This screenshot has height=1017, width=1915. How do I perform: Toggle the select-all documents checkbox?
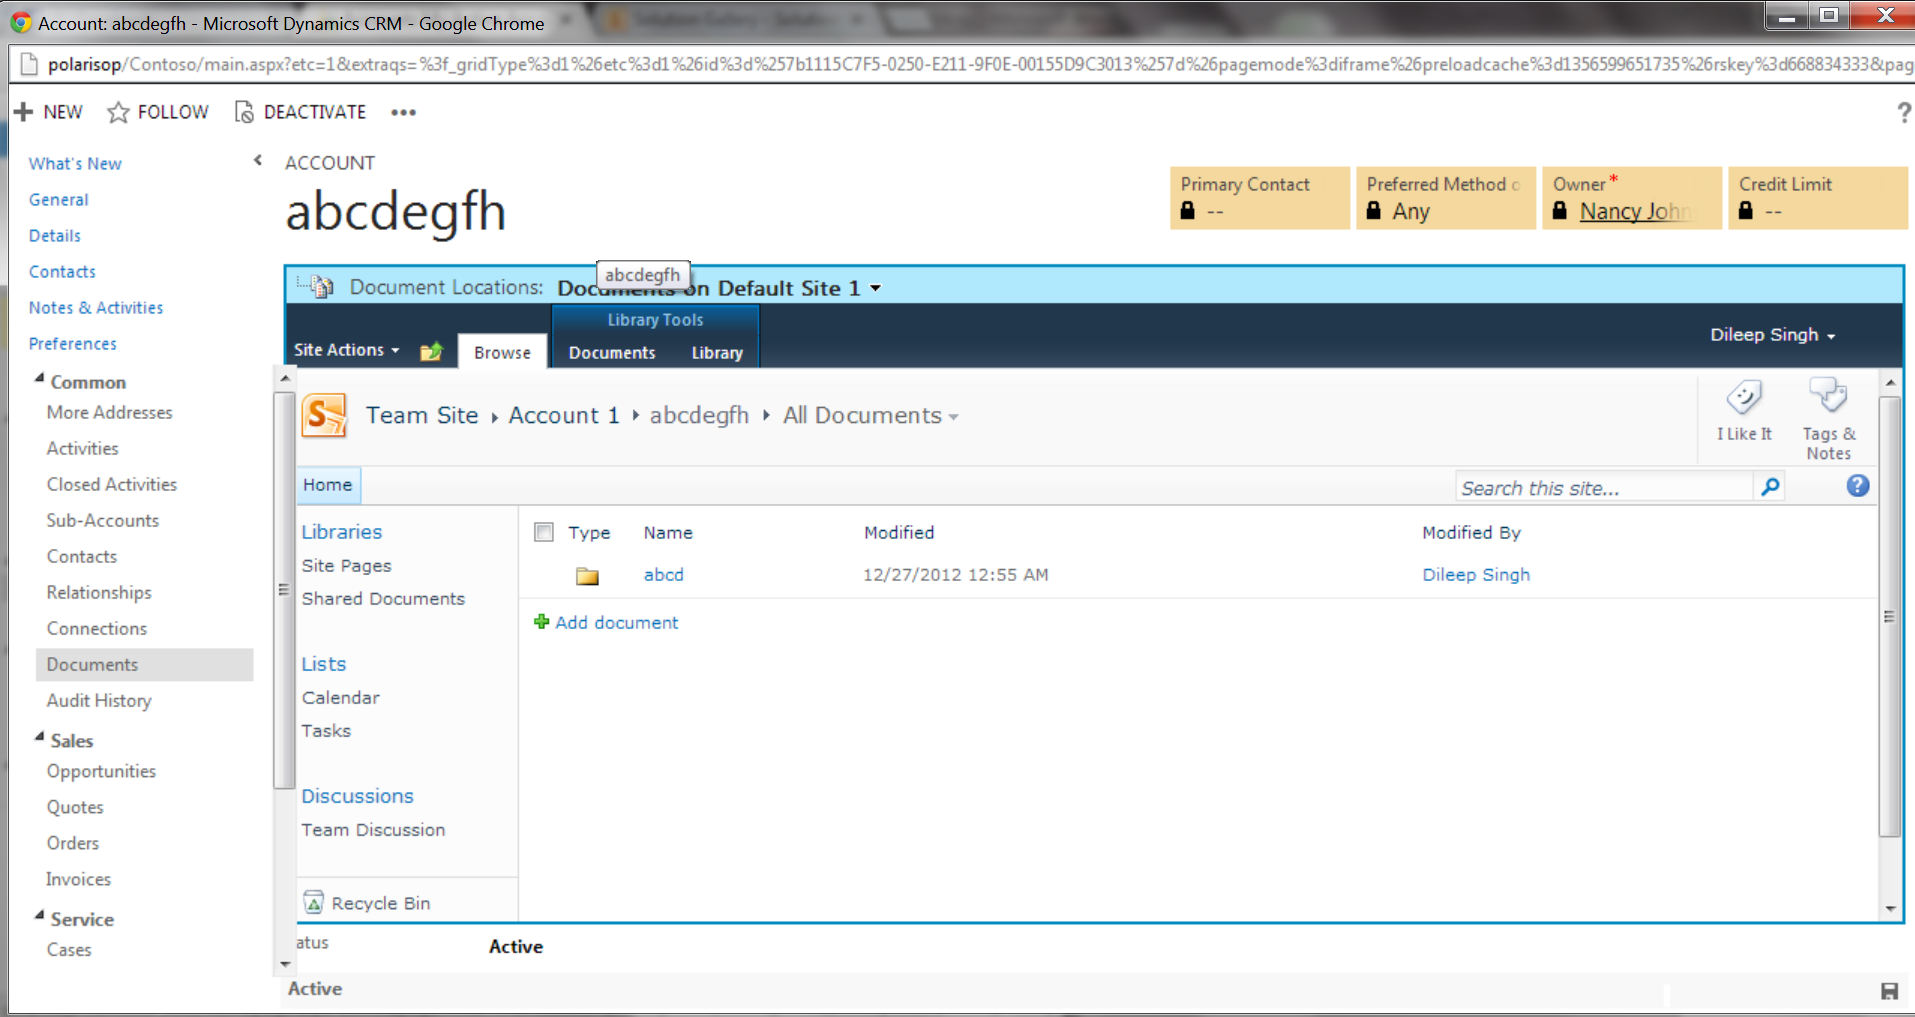click(x=544, y=532)
